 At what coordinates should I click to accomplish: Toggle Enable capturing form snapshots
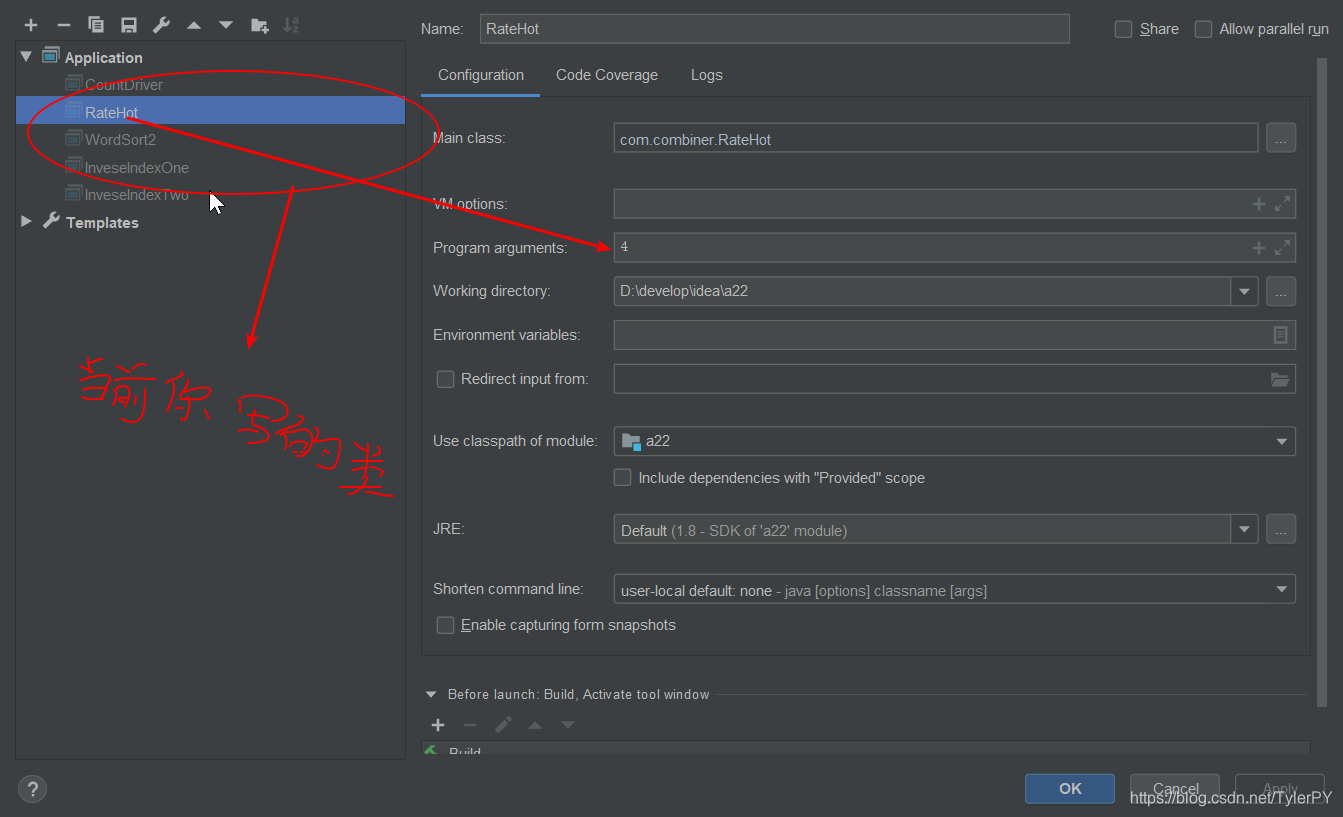pyautogui.click(x=446, y=625)
